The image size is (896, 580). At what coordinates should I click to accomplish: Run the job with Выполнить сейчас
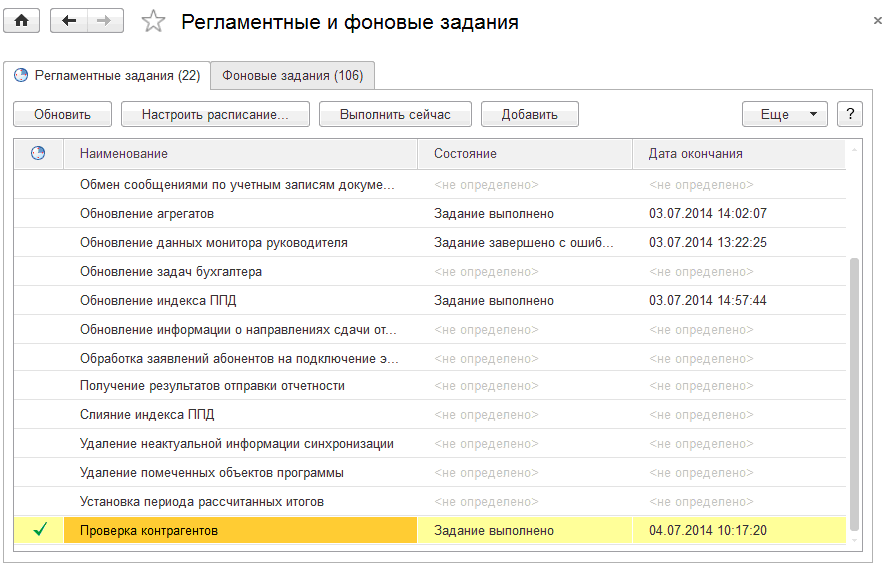pos(395,114)
